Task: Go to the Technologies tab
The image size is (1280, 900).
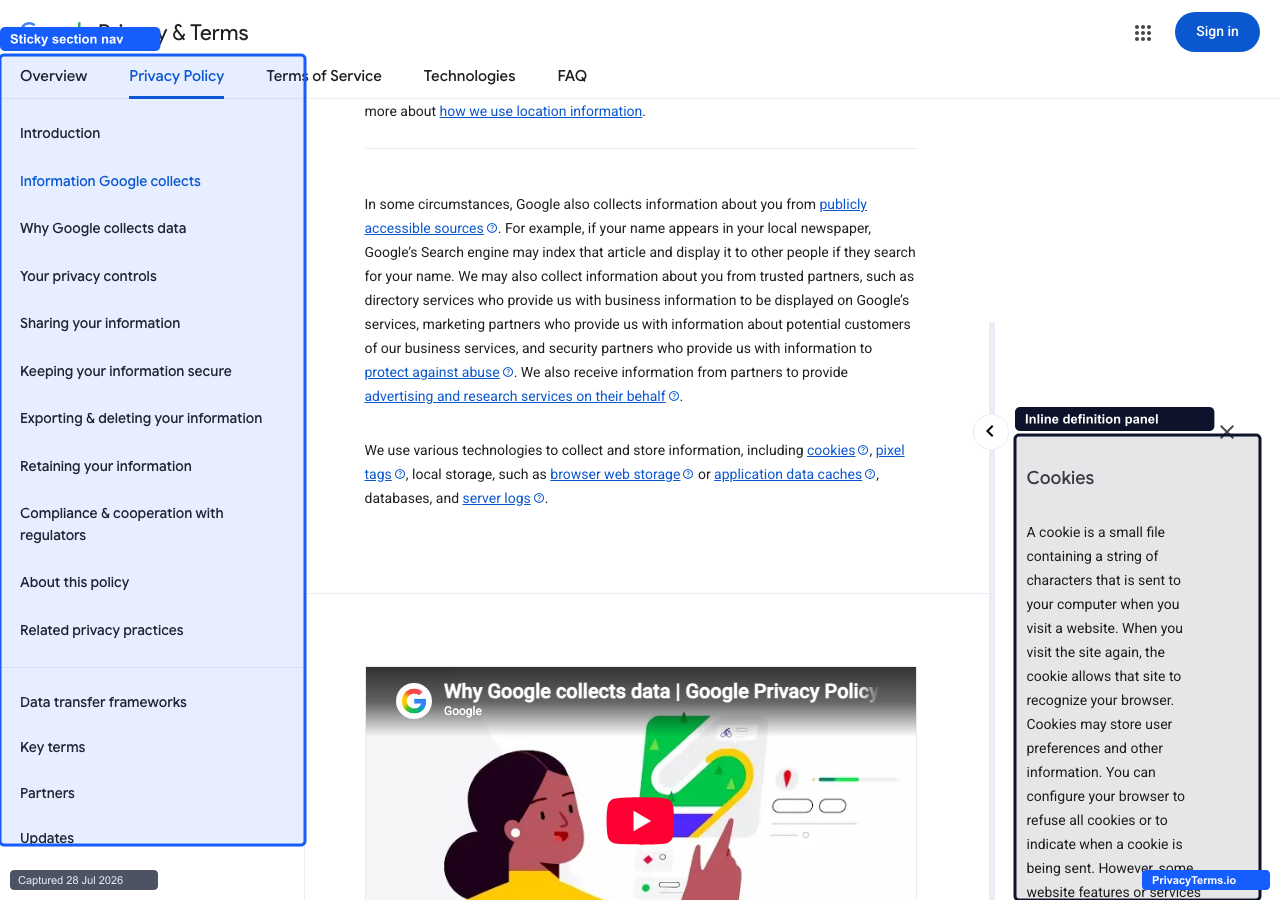Action: pyautogui.click(x=469, y=76)
